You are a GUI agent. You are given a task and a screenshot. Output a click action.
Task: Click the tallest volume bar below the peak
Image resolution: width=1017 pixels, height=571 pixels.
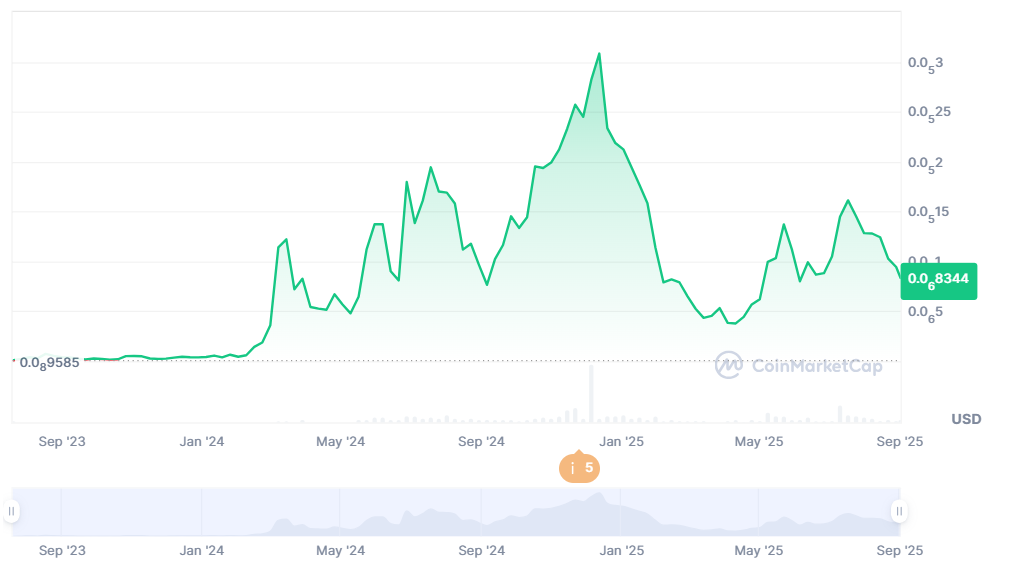(591, 393)
